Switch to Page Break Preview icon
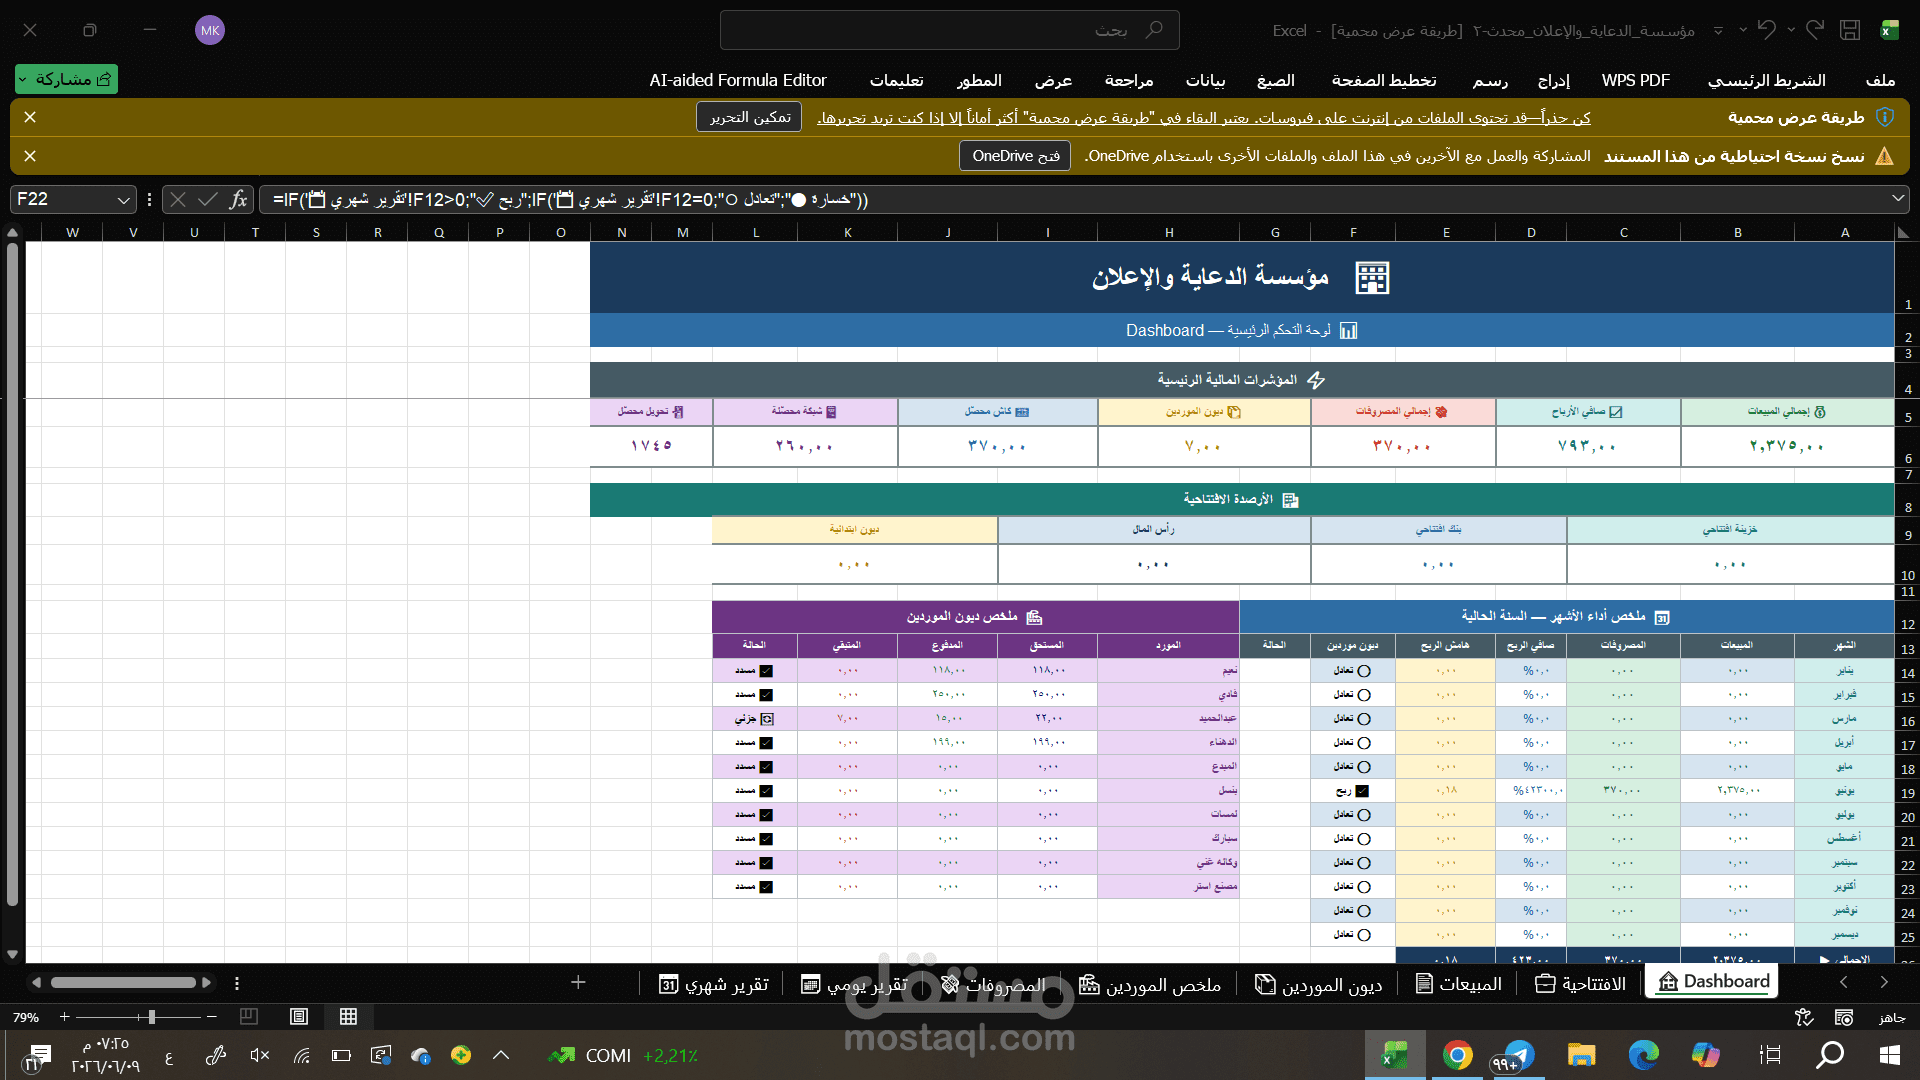The image size is (1920, 1080). (x=249, y=1017)
